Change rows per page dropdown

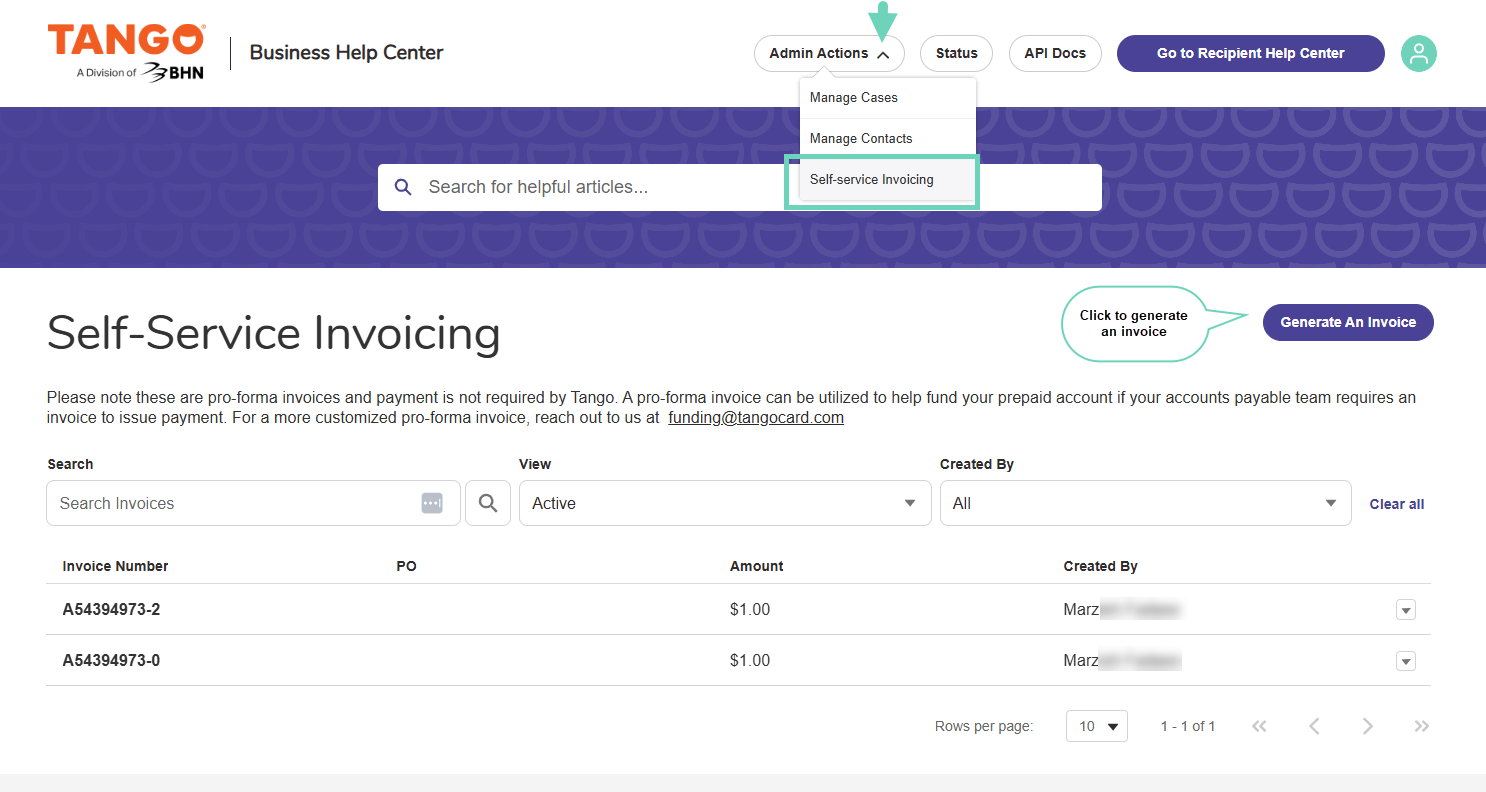[x=1096, y=726]
